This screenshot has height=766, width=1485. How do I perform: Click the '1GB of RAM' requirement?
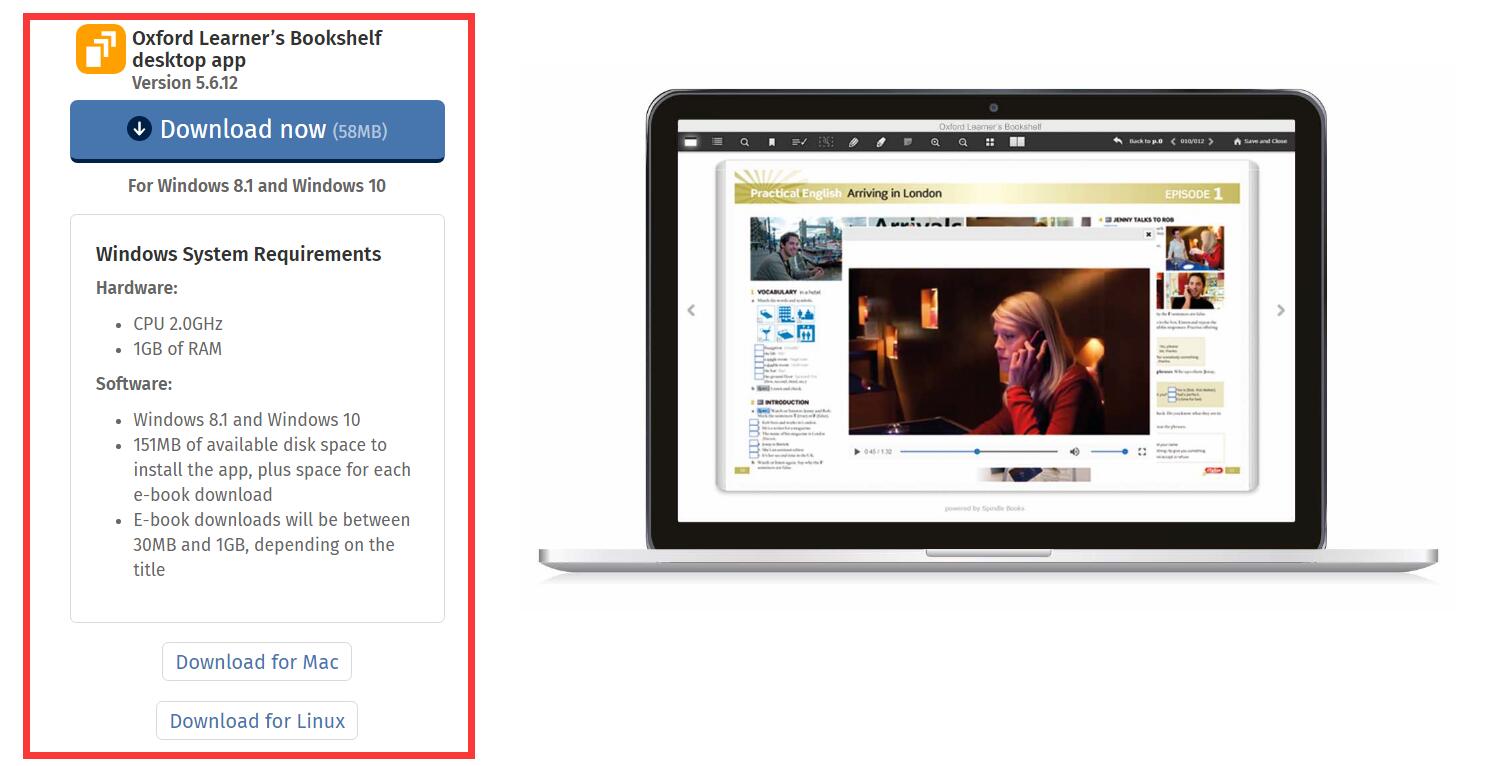pyautogui.click(x=178, y=349)
